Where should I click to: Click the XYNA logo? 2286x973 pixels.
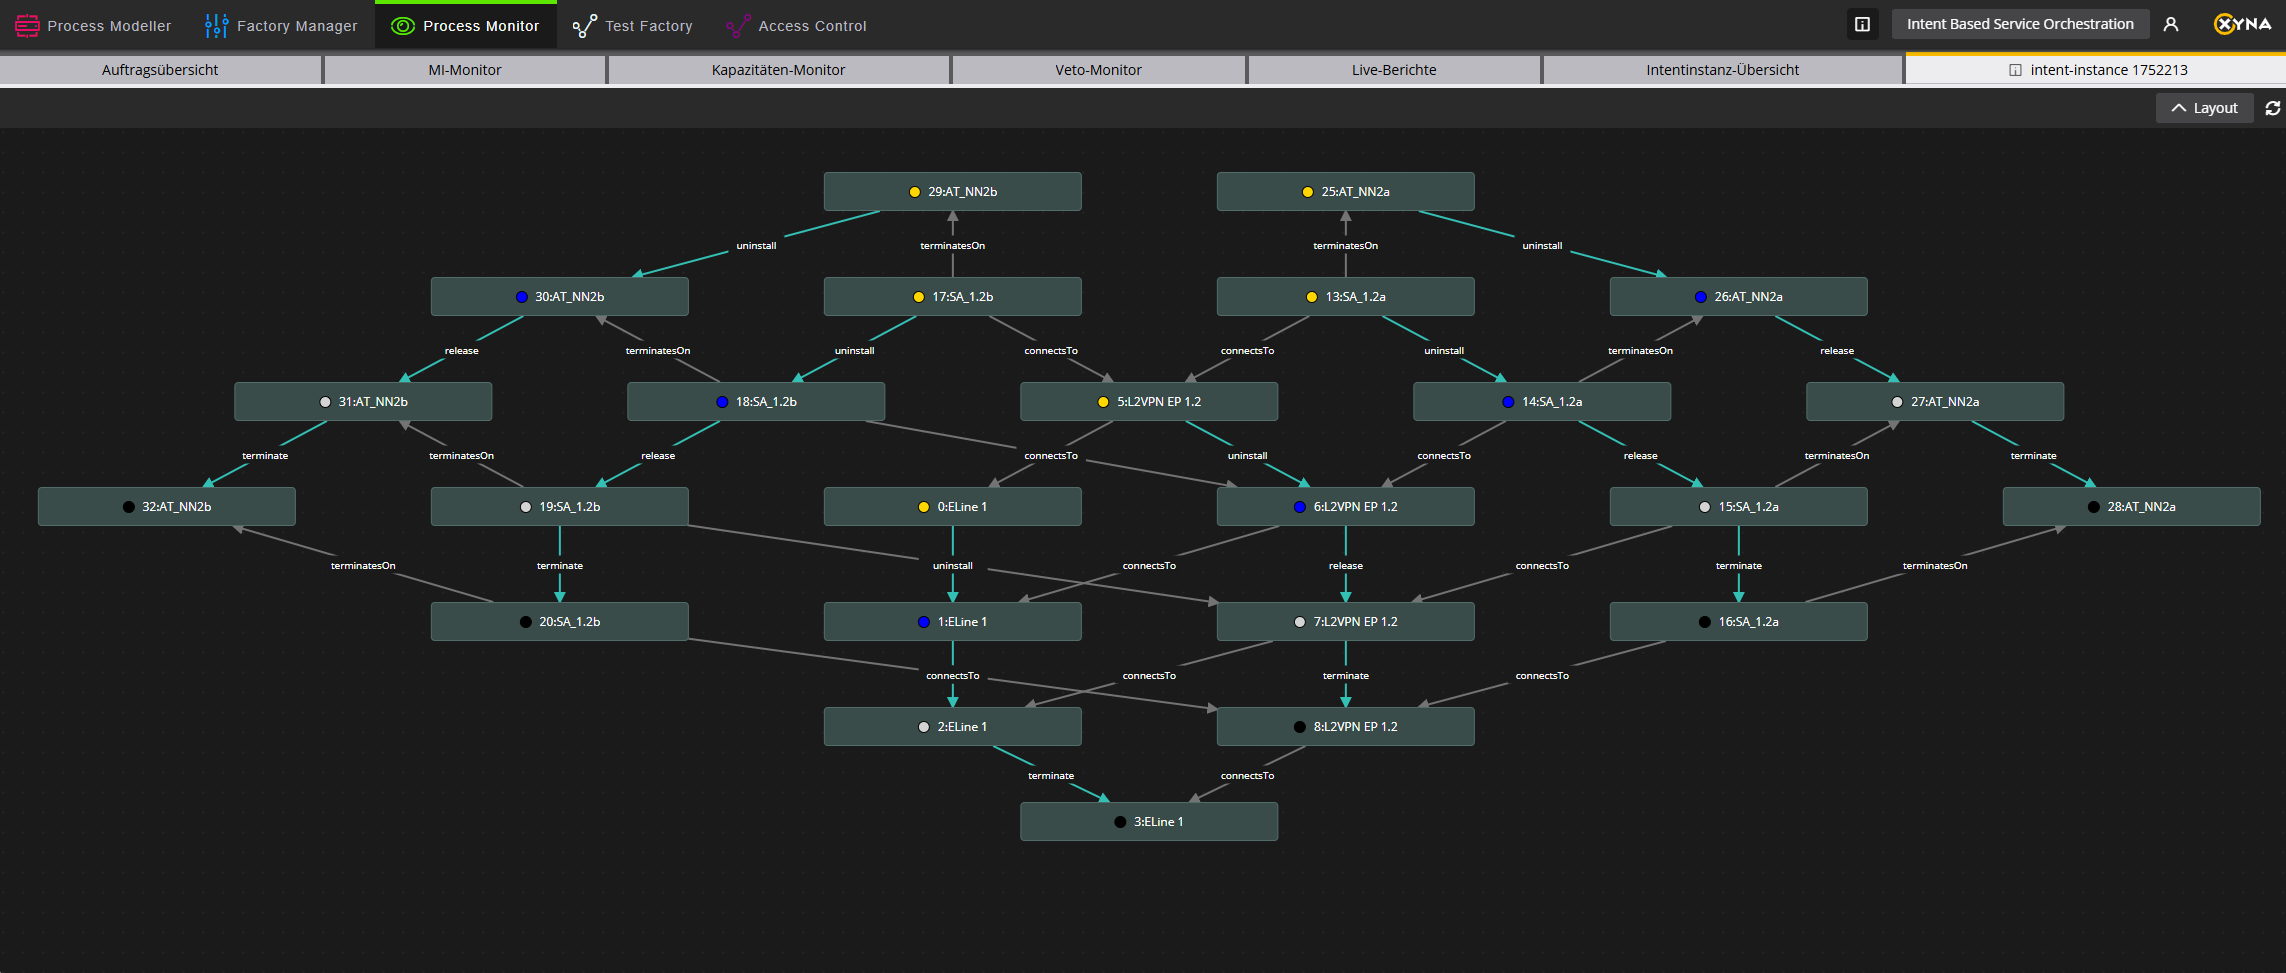(x=2242, y=24)
